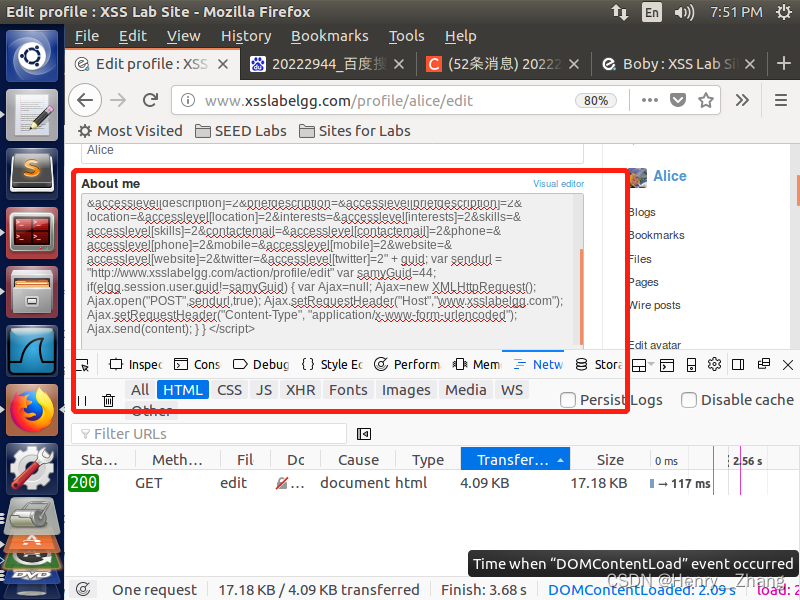Open Wire posts link
Image resolution: width=800 pixels, height=600 pixels.
(655, 306)
